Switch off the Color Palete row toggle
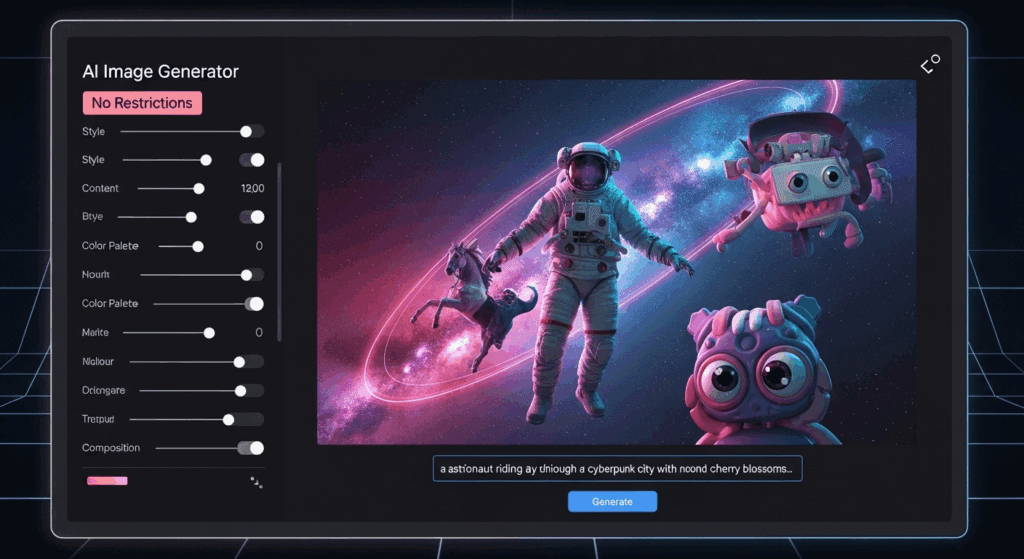Viewport: 1024px width, 559px height. click(x=253, y=304)
